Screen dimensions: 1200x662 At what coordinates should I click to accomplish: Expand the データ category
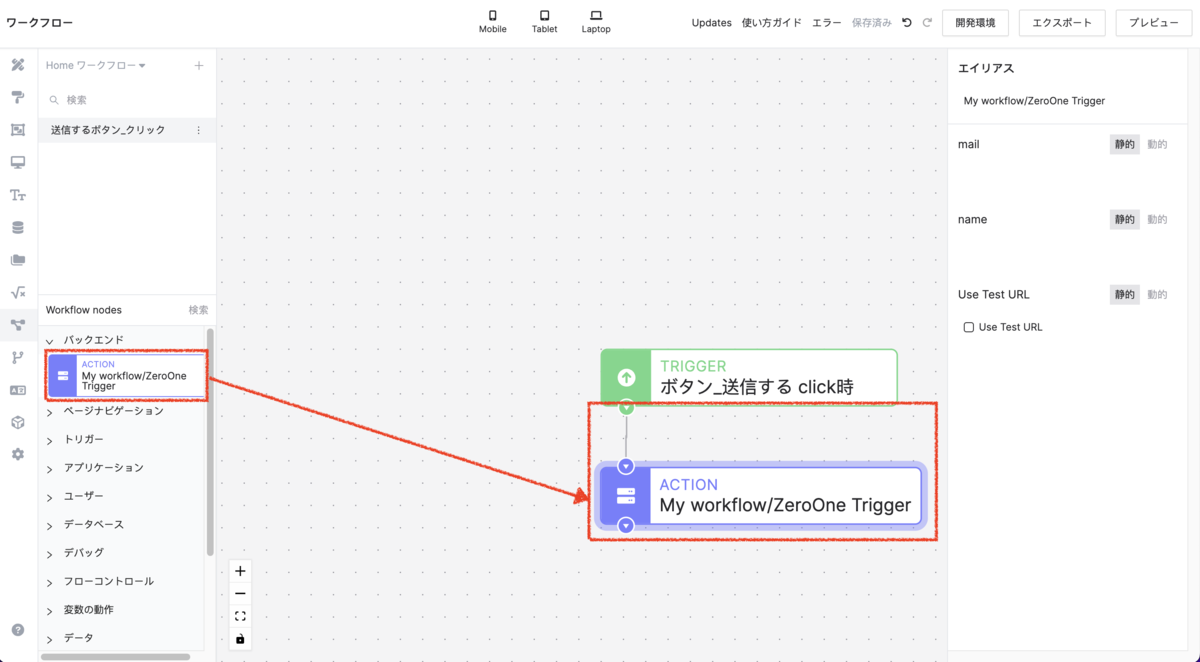[49, 639]
